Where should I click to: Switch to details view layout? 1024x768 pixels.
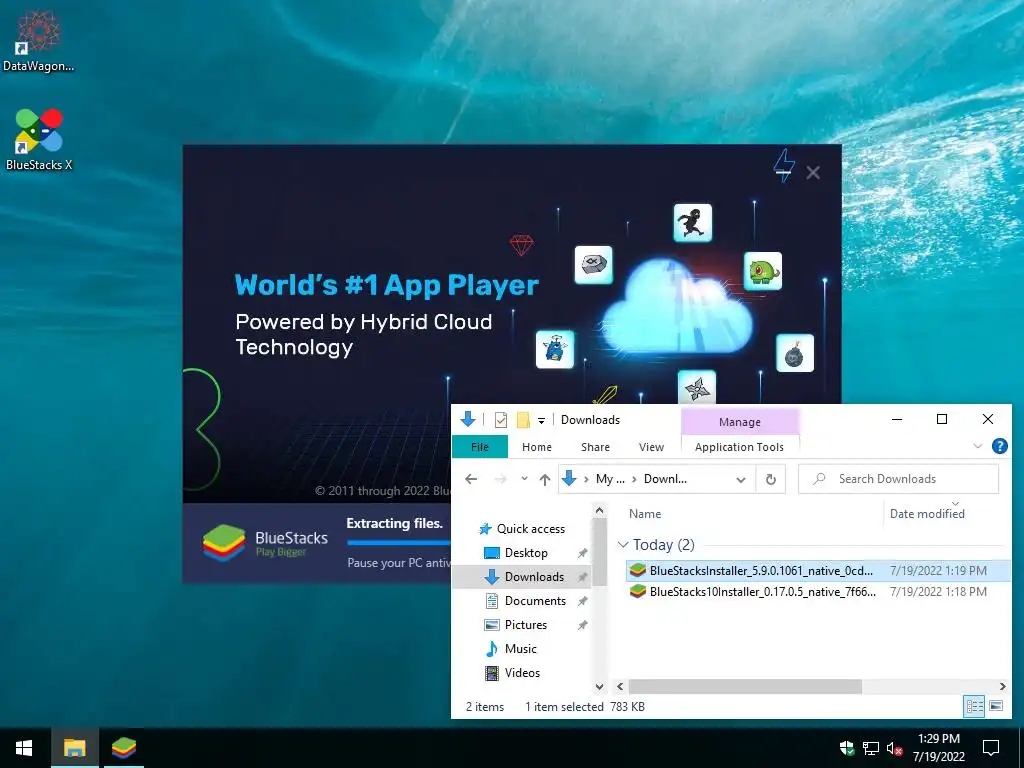(x=974, y=706)
